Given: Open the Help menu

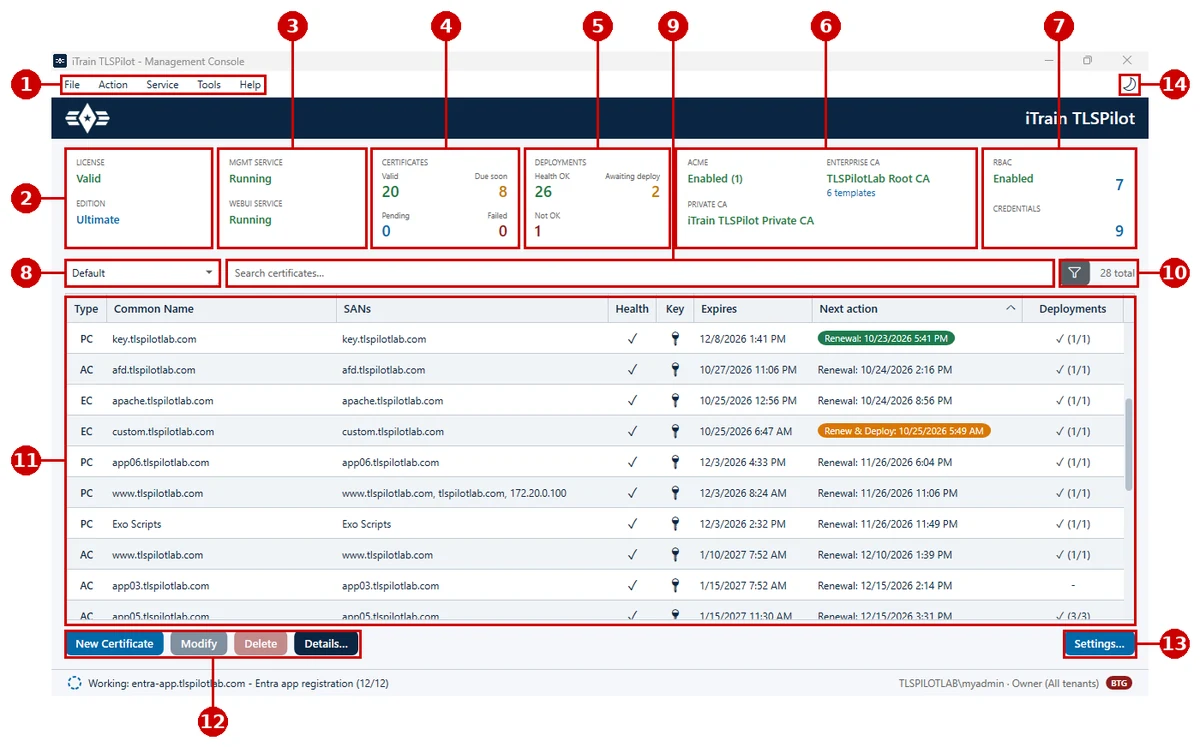Looking at the screenshot, I should 250,85.
